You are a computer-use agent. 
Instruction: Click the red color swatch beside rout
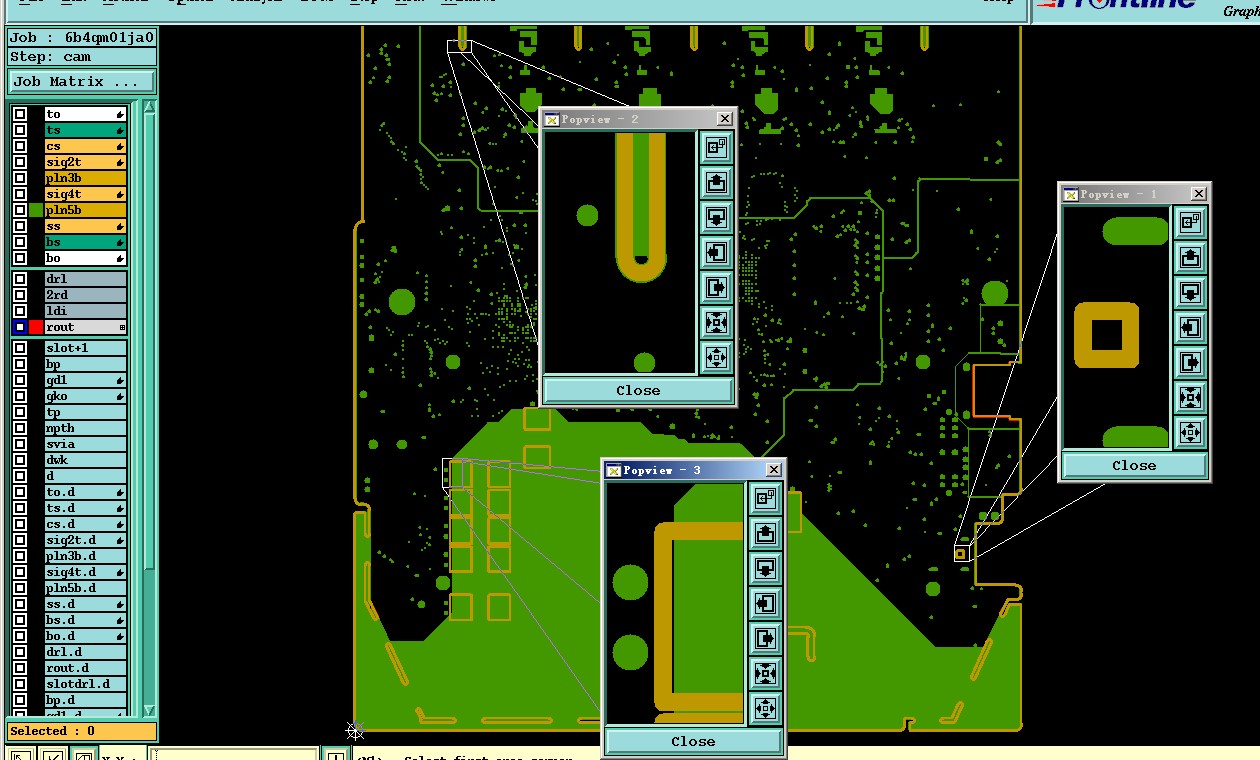[36, 327]
